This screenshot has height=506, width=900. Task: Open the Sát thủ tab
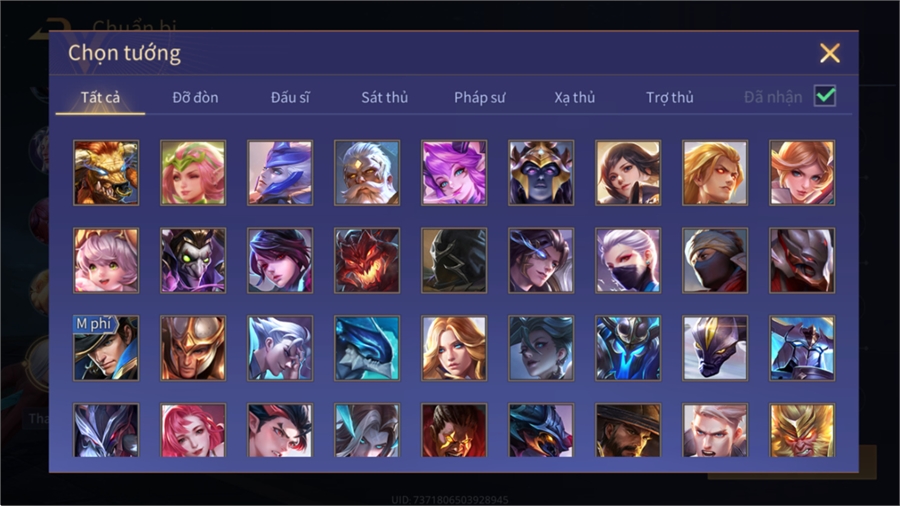coord(385,98)
